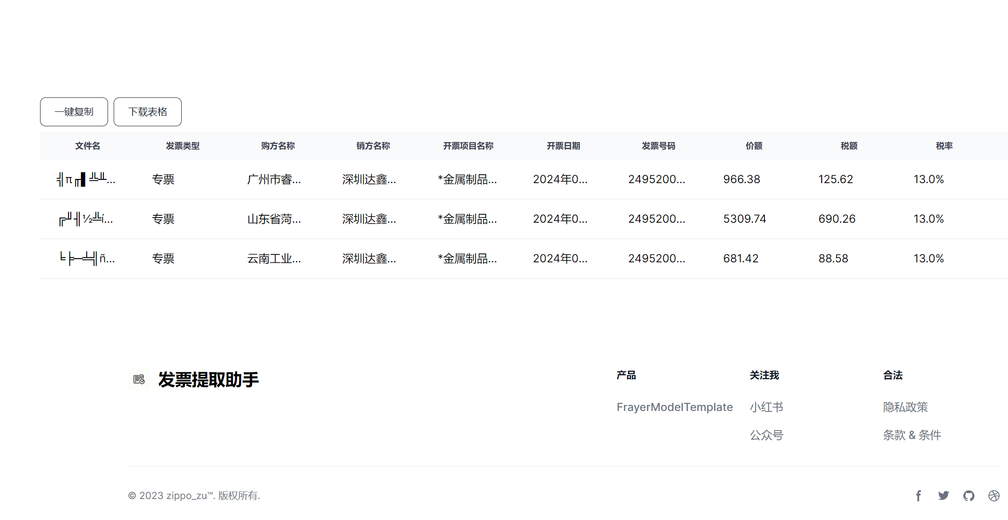Select the price cell 966.38
Screen dimensions: 1008x520
click(741, 179)
